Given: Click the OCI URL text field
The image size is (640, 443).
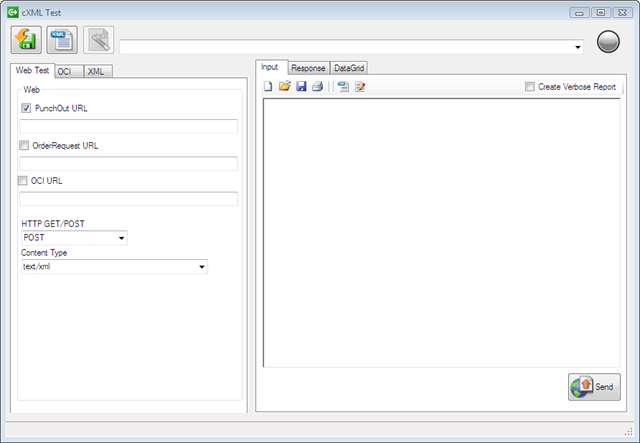Looking at the screenshot, I should point(129,199).
